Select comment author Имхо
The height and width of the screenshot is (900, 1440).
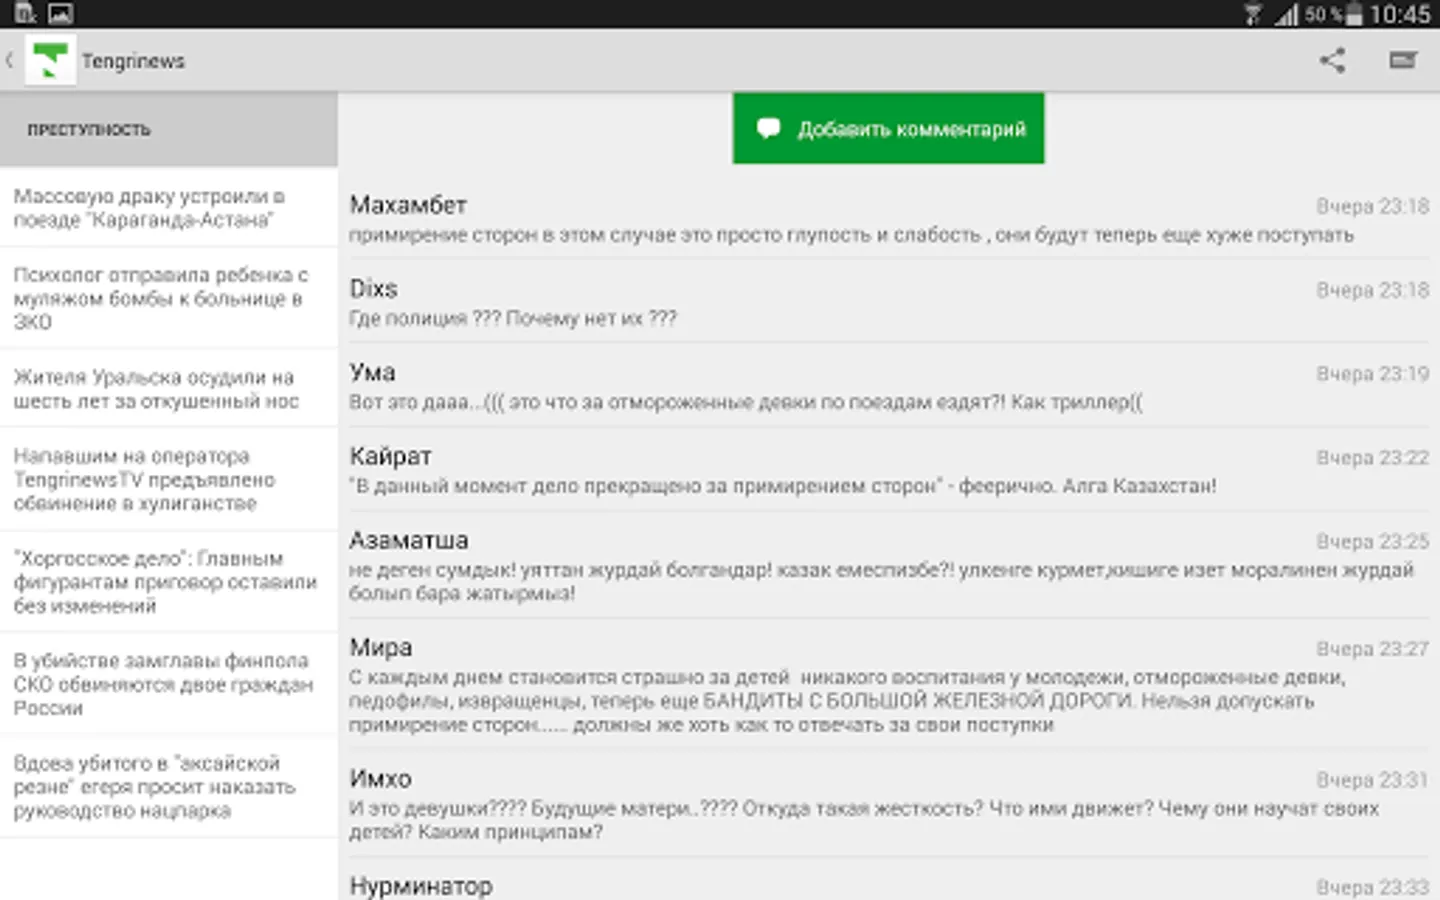coord(380,778)
